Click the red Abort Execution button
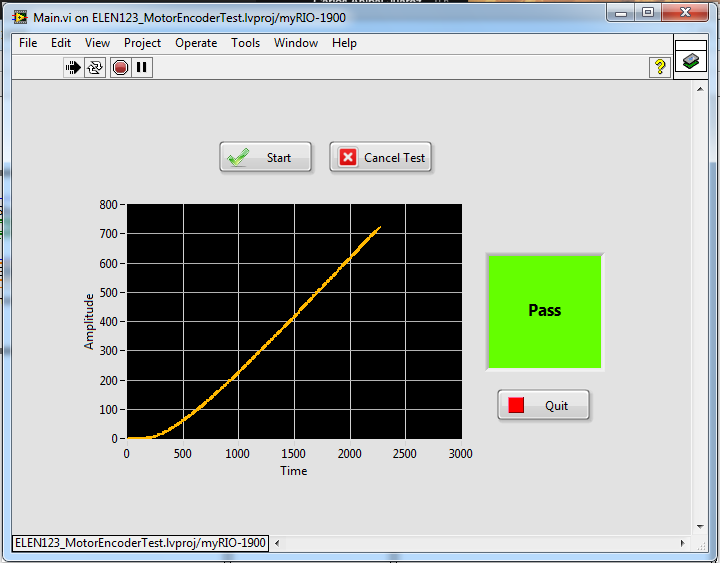 (x=120, y=68)
